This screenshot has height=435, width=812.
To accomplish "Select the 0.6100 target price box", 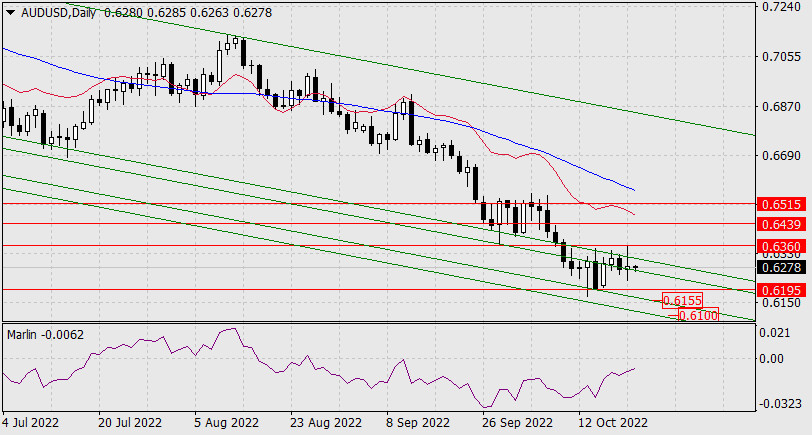I will 698,314.
